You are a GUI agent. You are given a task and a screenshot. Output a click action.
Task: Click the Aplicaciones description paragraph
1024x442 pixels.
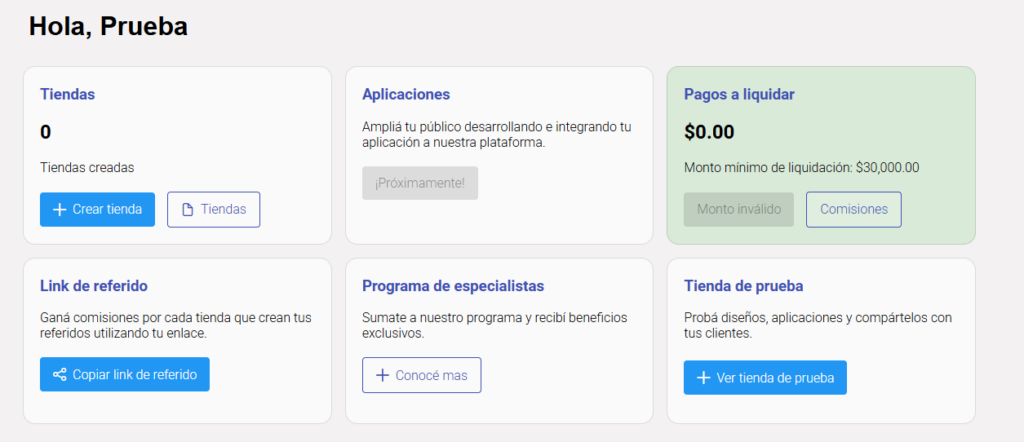497,135
